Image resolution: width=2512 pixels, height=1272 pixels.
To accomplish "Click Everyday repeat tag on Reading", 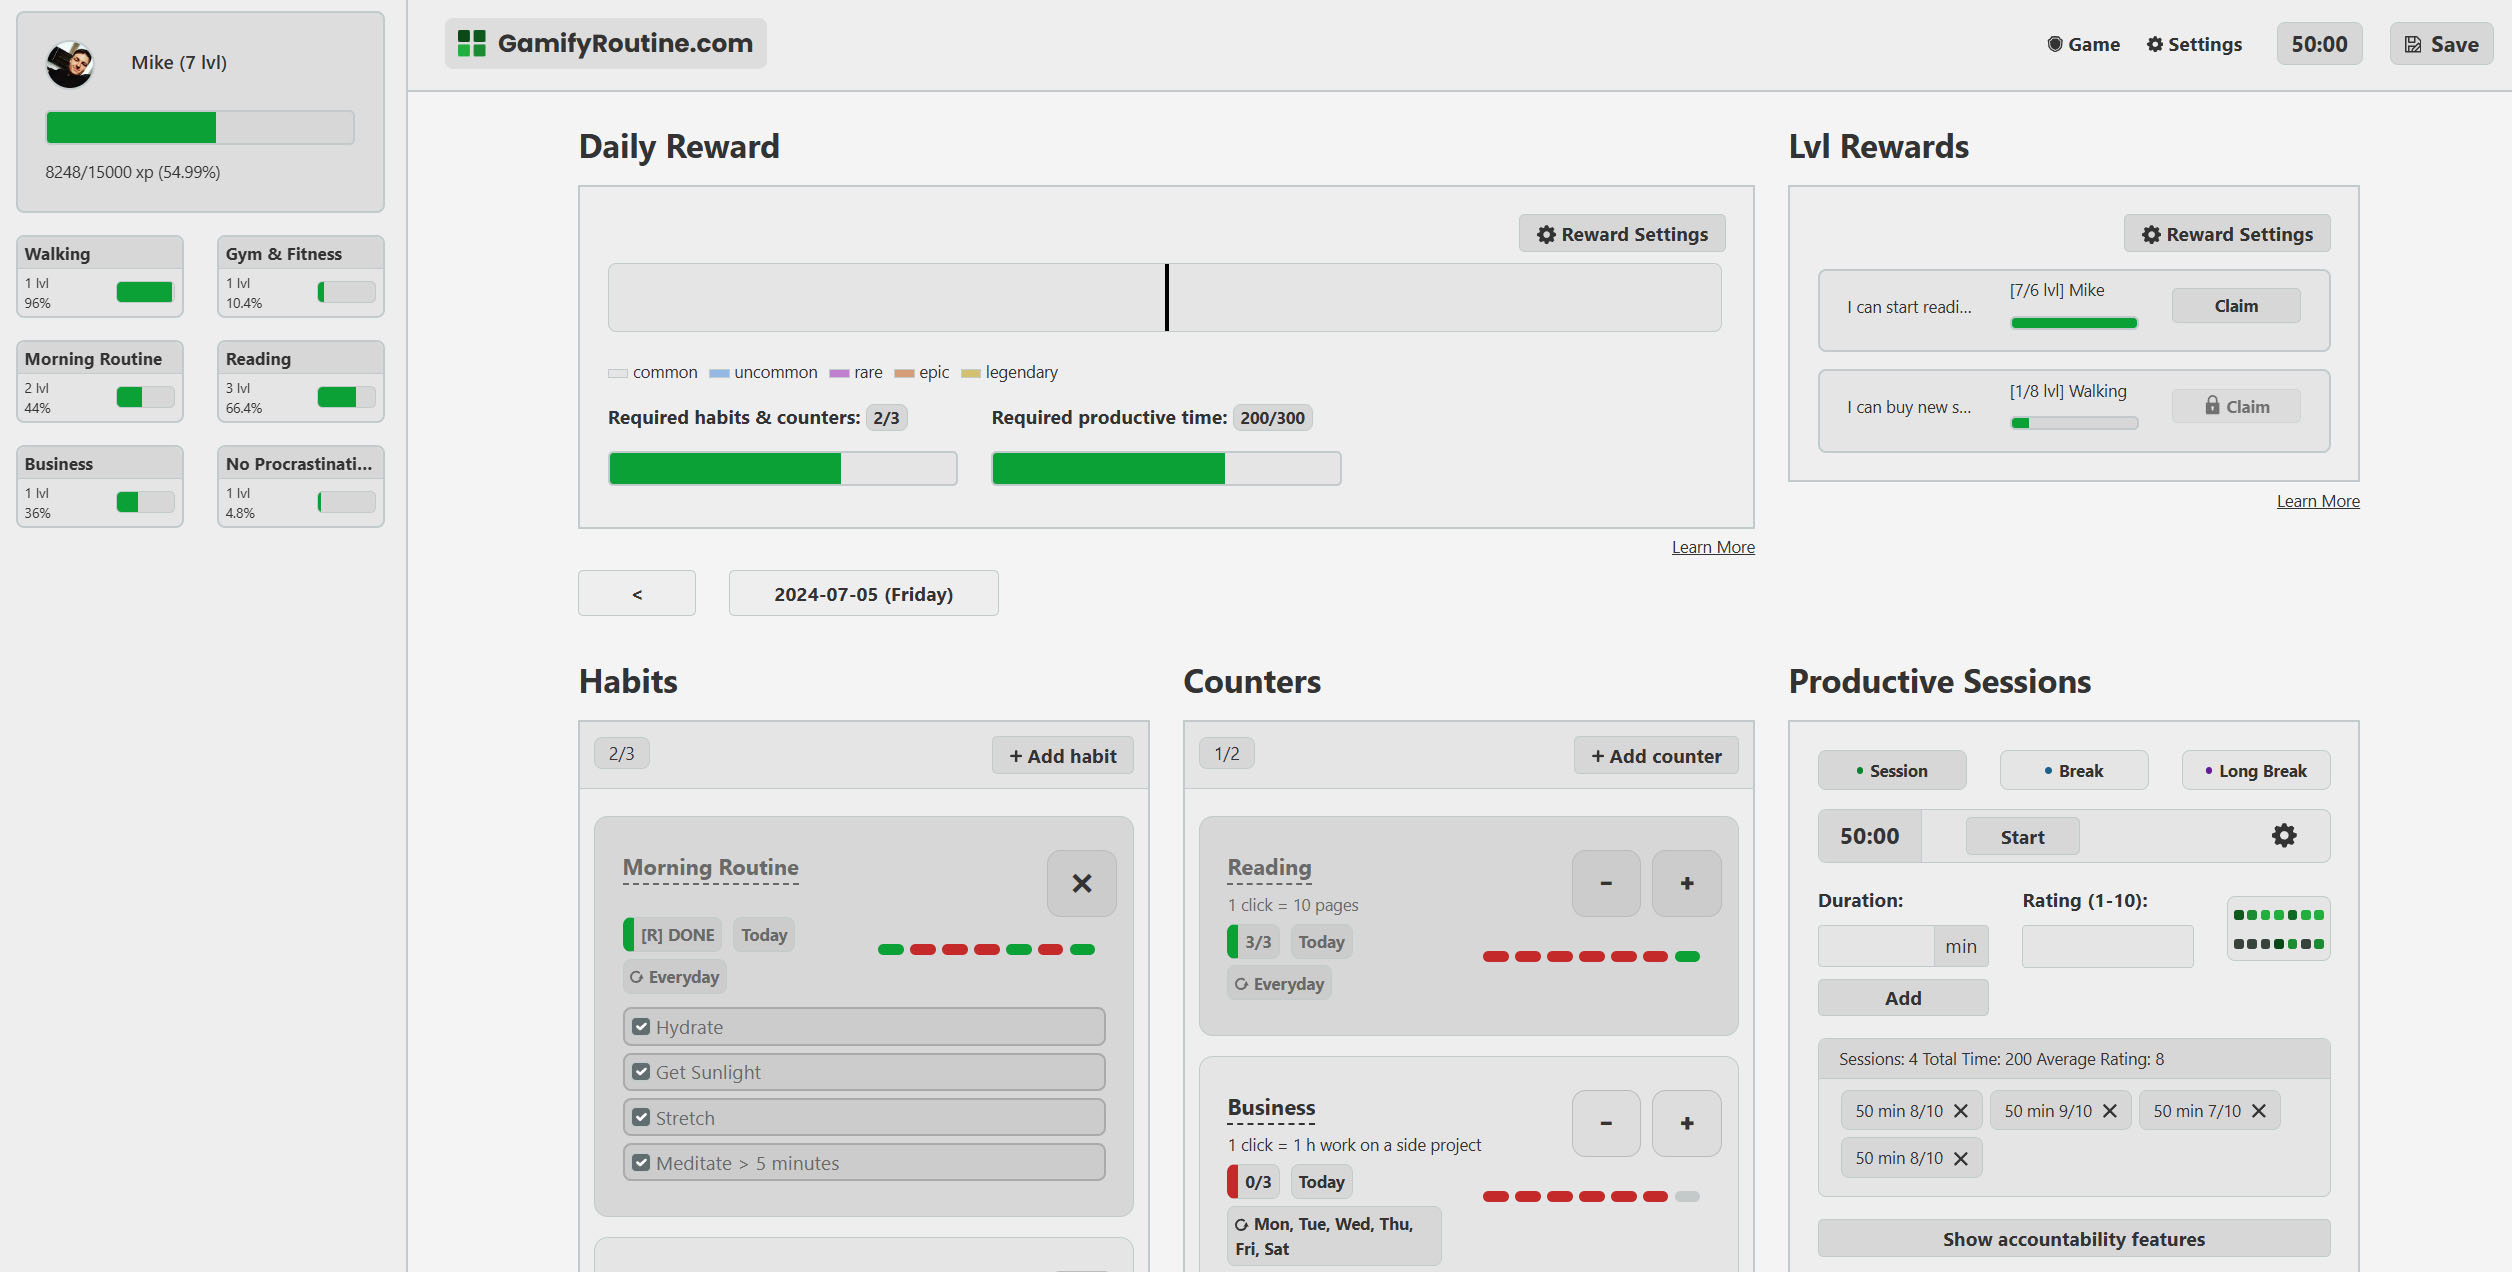I will [x=1280, y=984].
